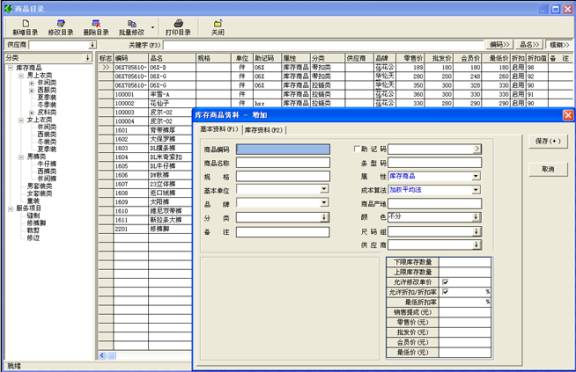Click the 规格 input field in dialog
The height and width of the screenshot is (372, 576).
(x=283, y=176)
